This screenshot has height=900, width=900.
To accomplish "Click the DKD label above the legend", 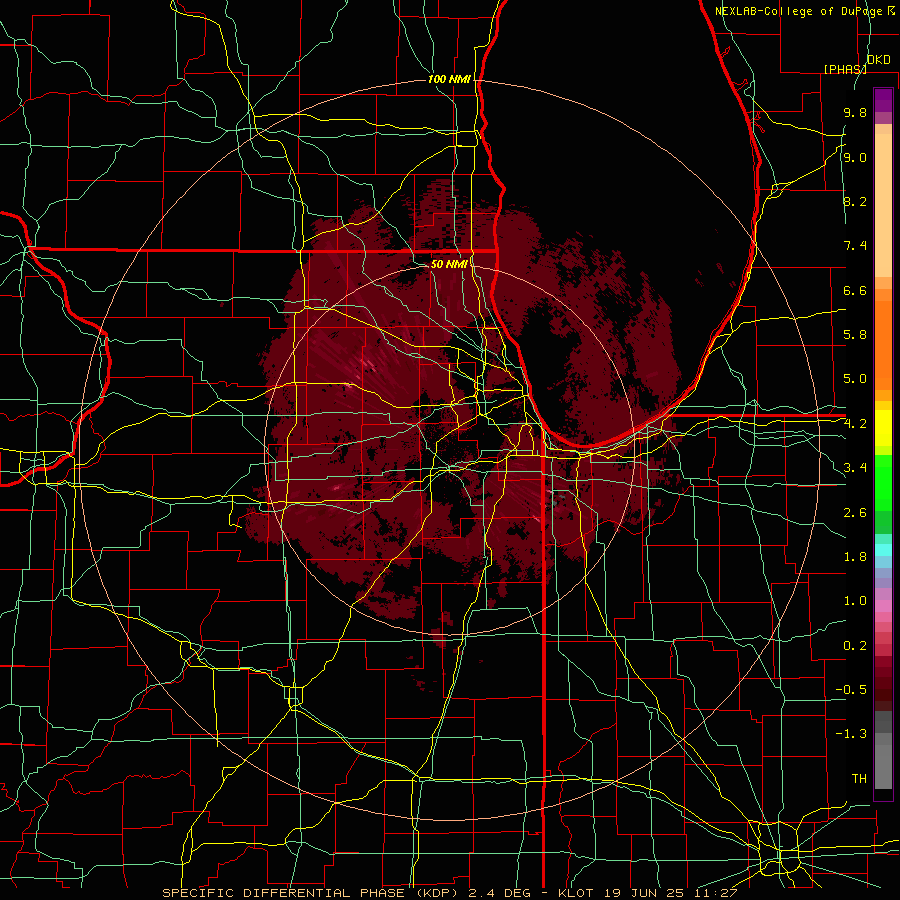I will click(879, 60).
